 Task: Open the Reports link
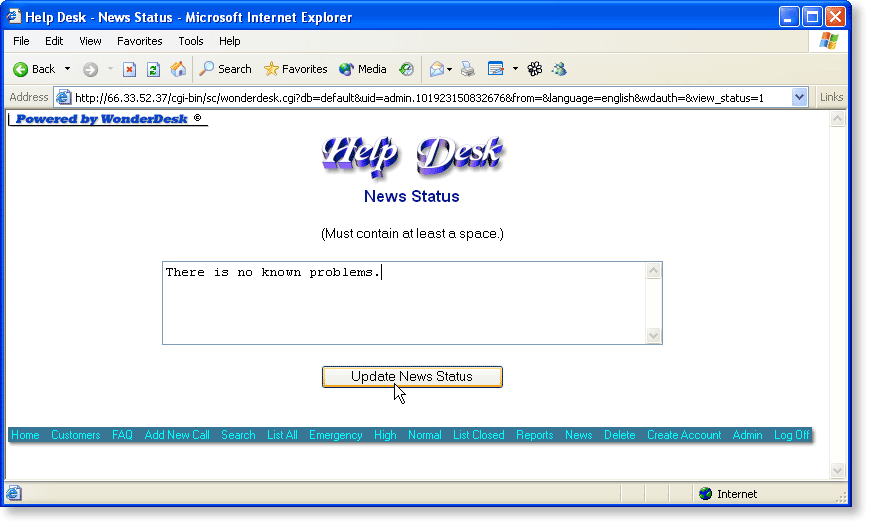tap(534, 435)
